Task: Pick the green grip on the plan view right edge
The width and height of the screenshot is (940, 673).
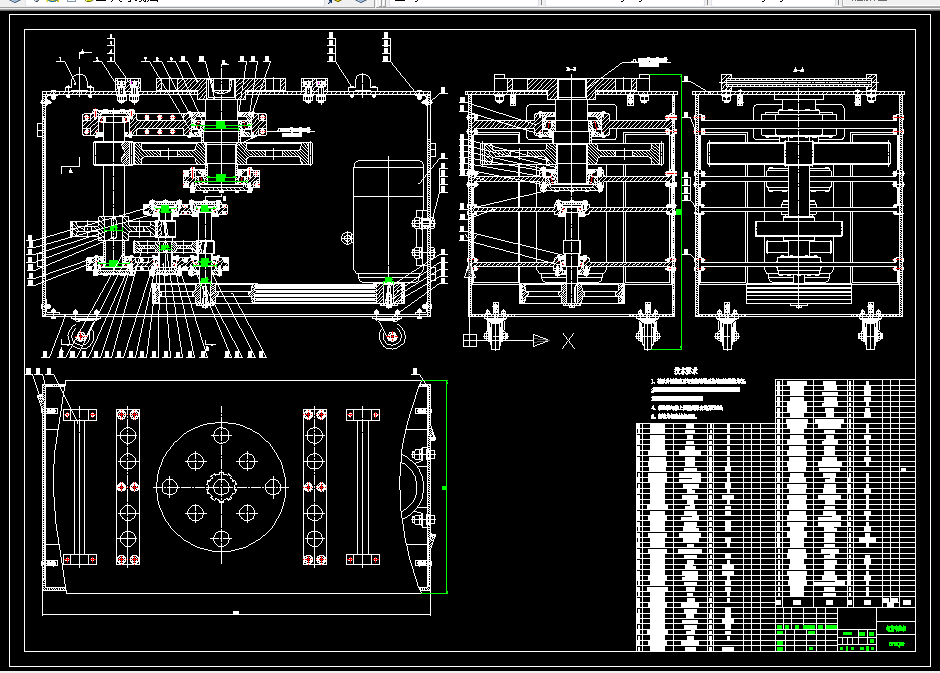Action: tap(444, 488)
